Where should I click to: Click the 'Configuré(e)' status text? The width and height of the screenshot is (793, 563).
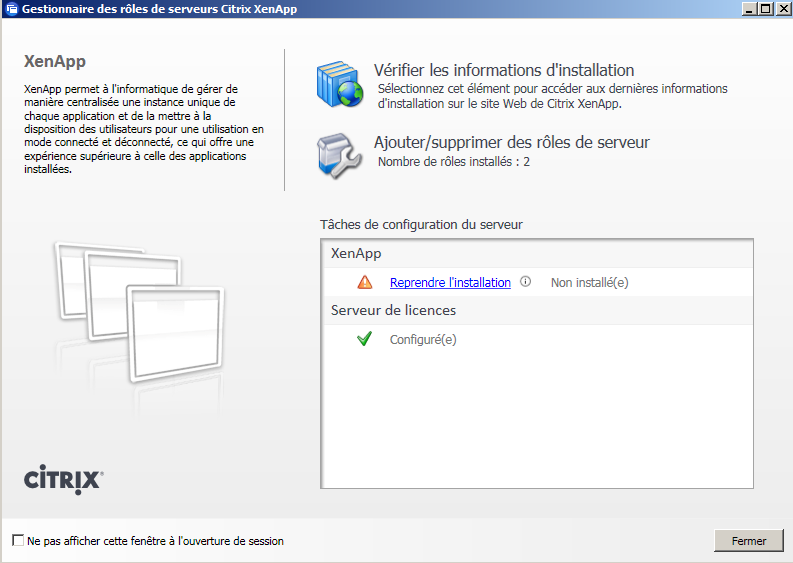point(423,339)
